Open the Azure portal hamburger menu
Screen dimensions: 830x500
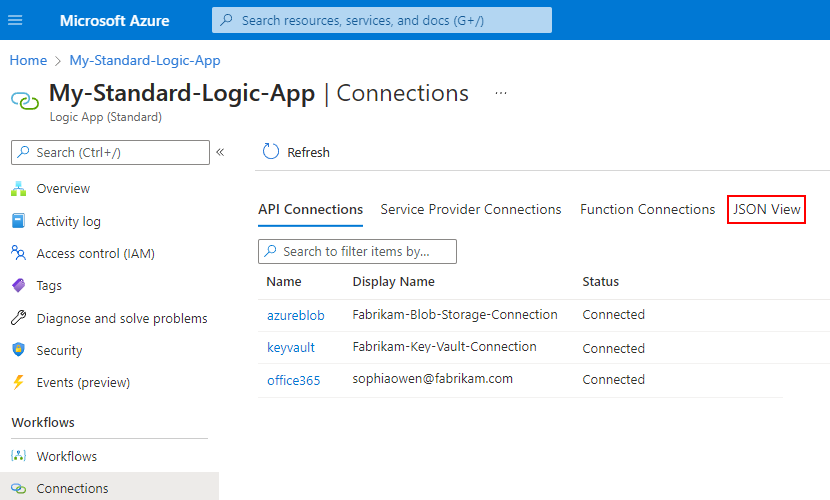click(x=15, y=20)
